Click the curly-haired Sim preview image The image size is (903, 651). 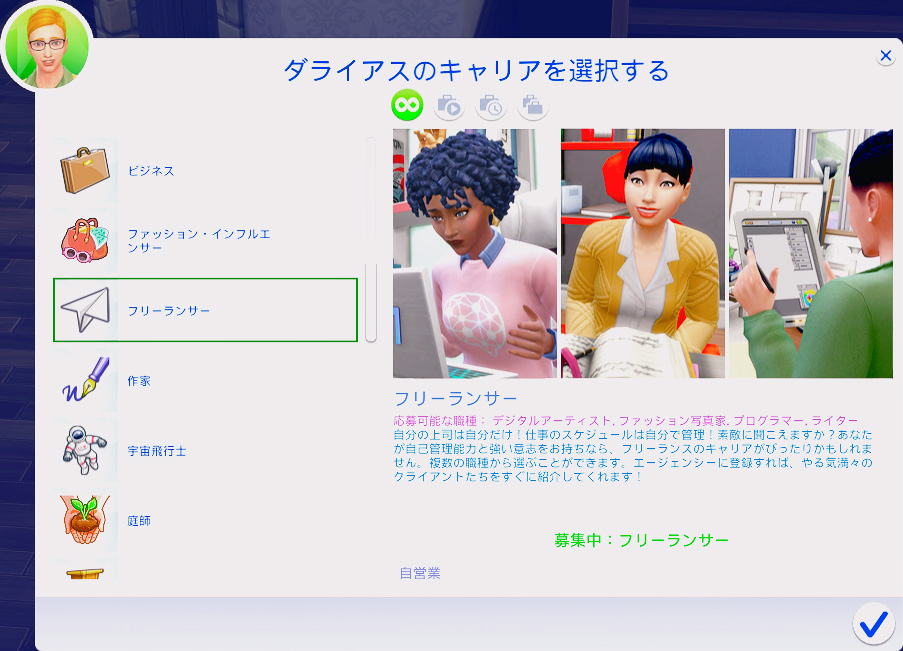pos(474,253)
